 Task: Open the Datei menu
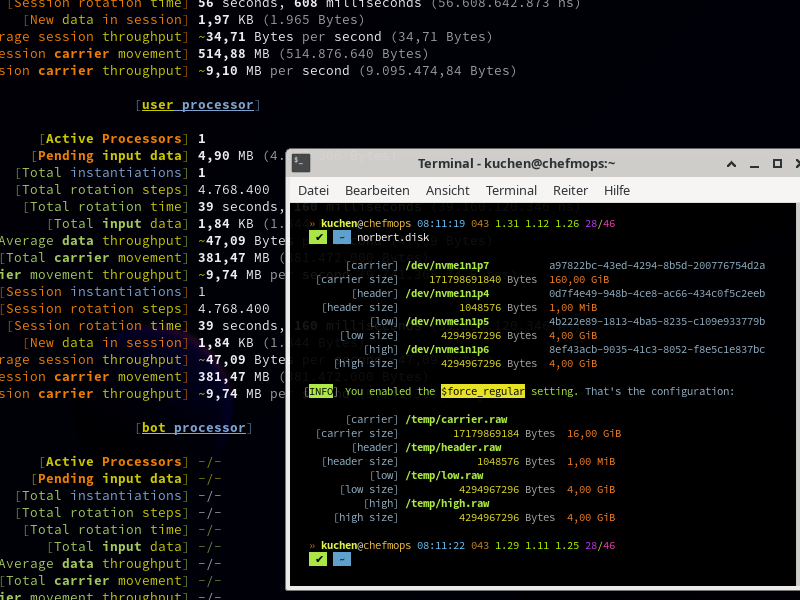tap(313, 190)
